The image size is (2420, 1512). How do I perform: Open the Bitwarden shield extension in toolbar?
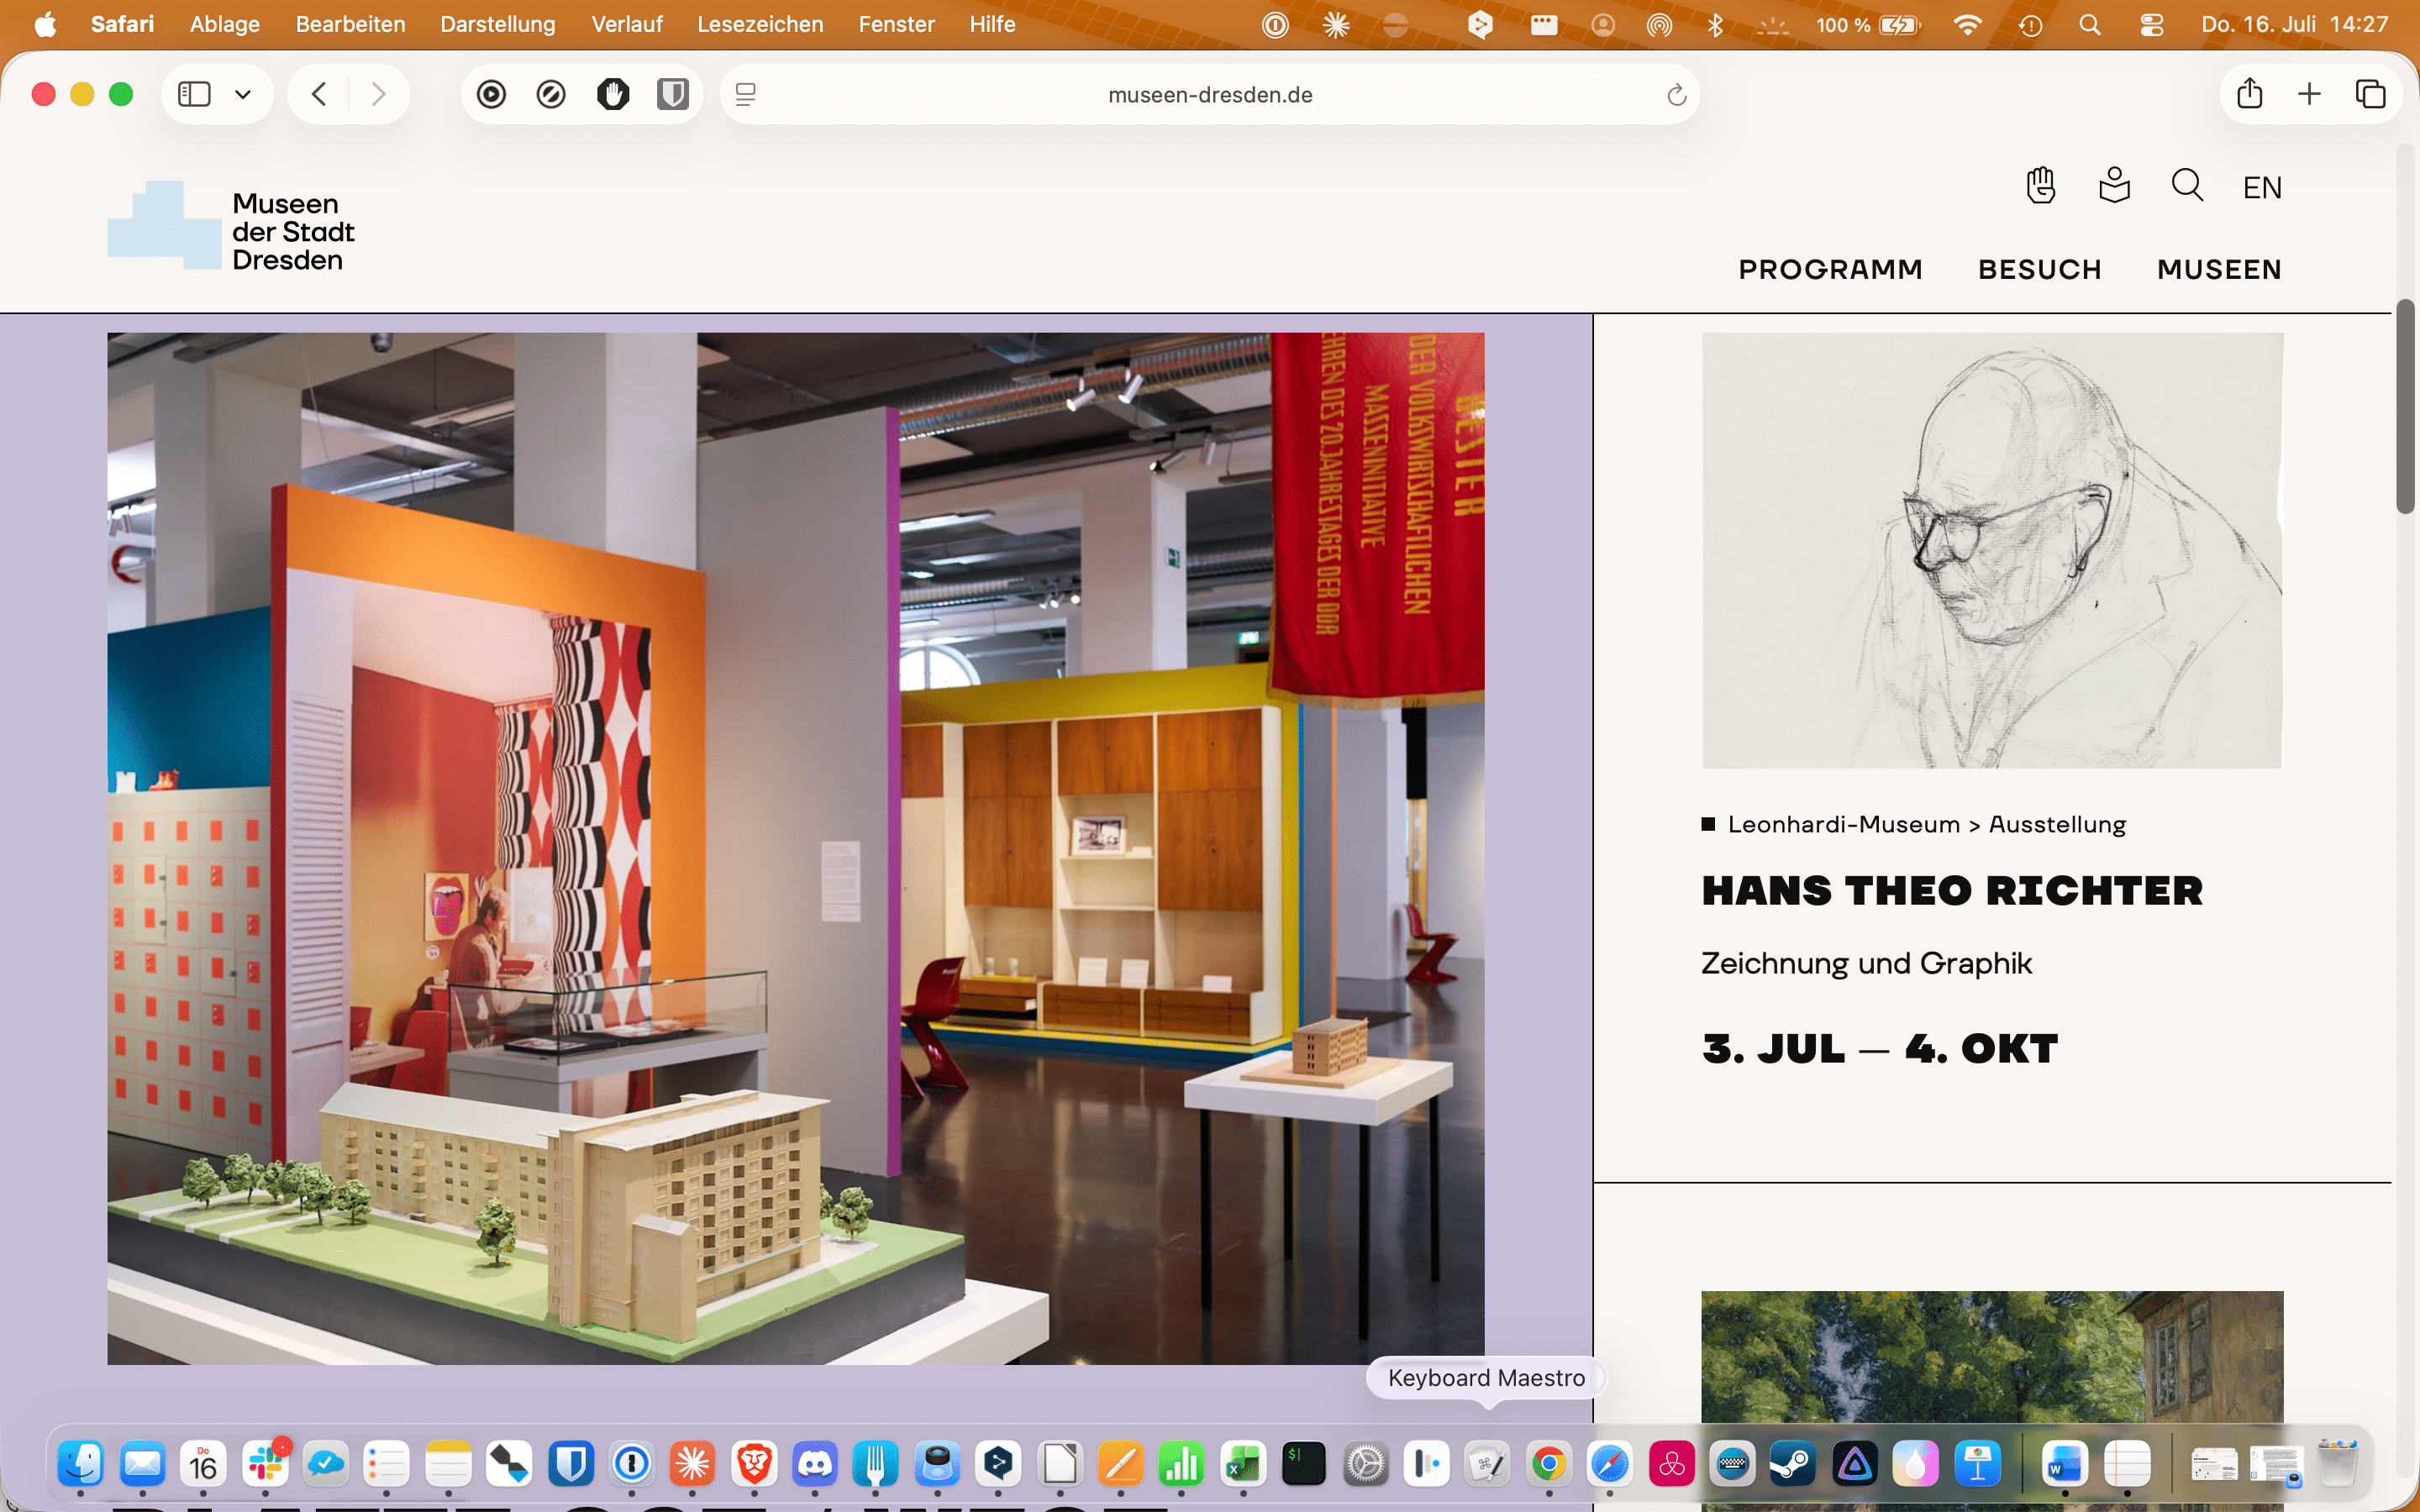[x=673, y=94]
